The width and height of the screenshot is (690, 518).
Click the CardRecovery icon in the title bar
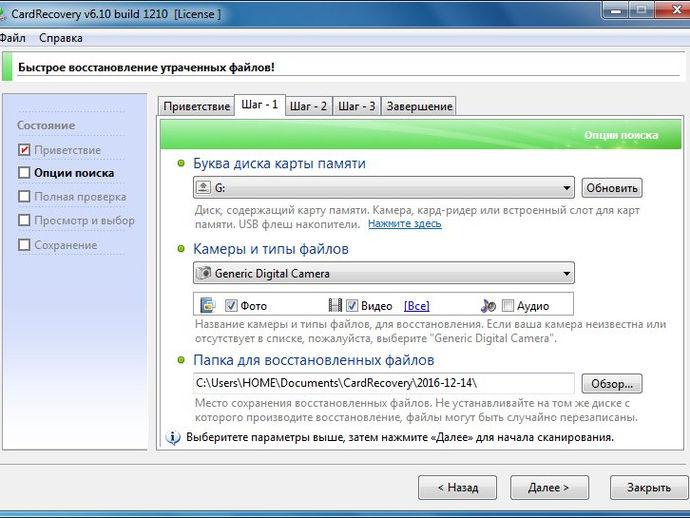[x=3, y=14]
